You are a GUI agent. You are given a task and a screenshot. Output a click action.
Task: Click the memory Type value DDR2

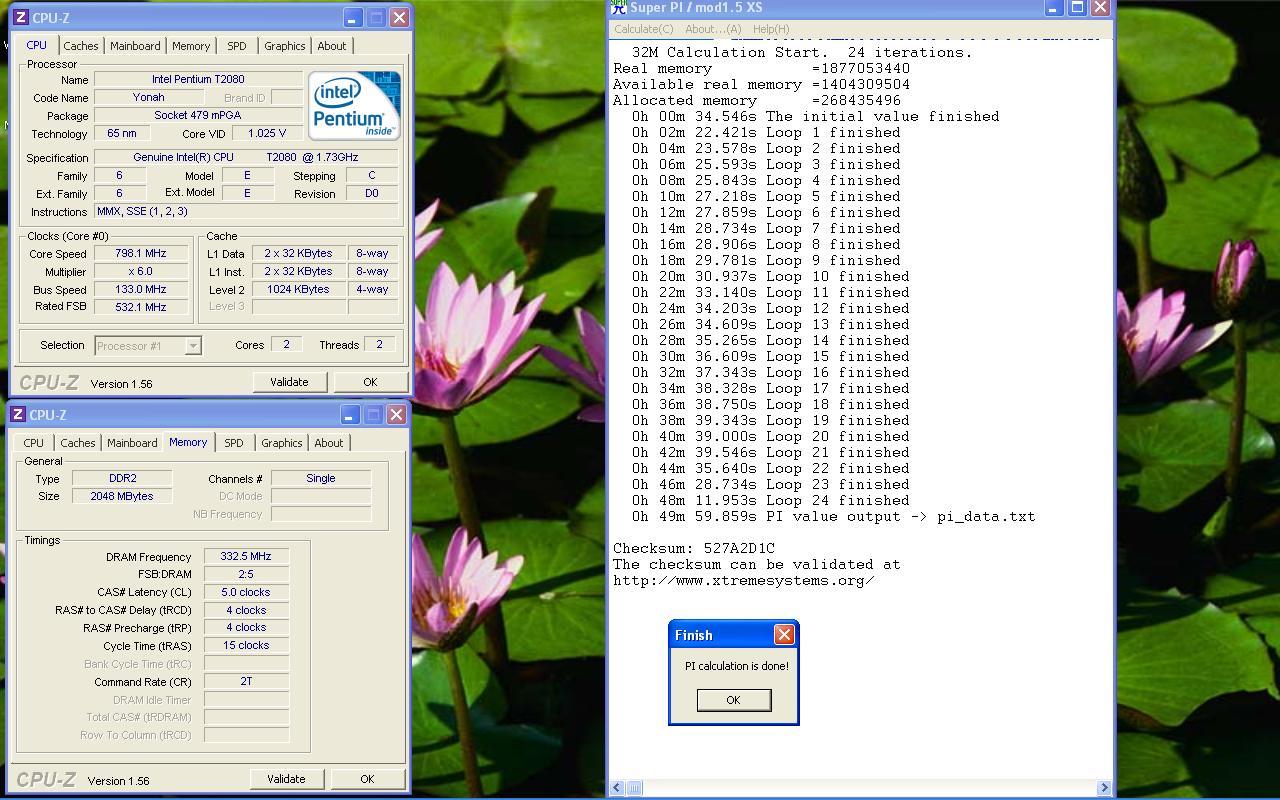point(122,478)
